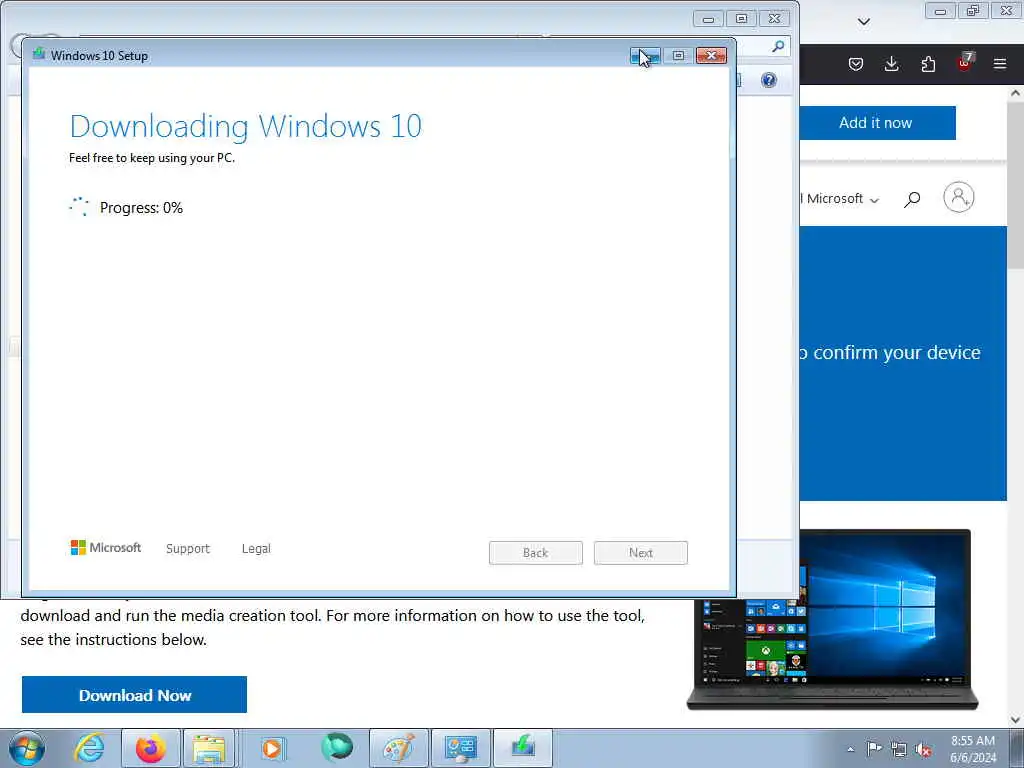Click the Download Now button
The image size is (1024, 768).
click(x=135, y=695)
